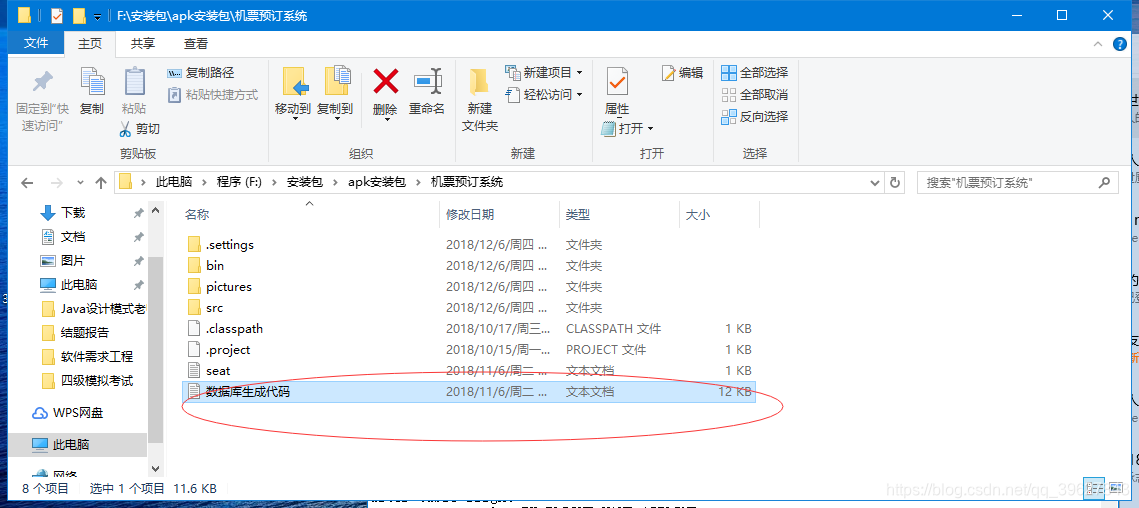
Task: Switch to the Share (共享) ribbon tab
Action: coord(142,44)
